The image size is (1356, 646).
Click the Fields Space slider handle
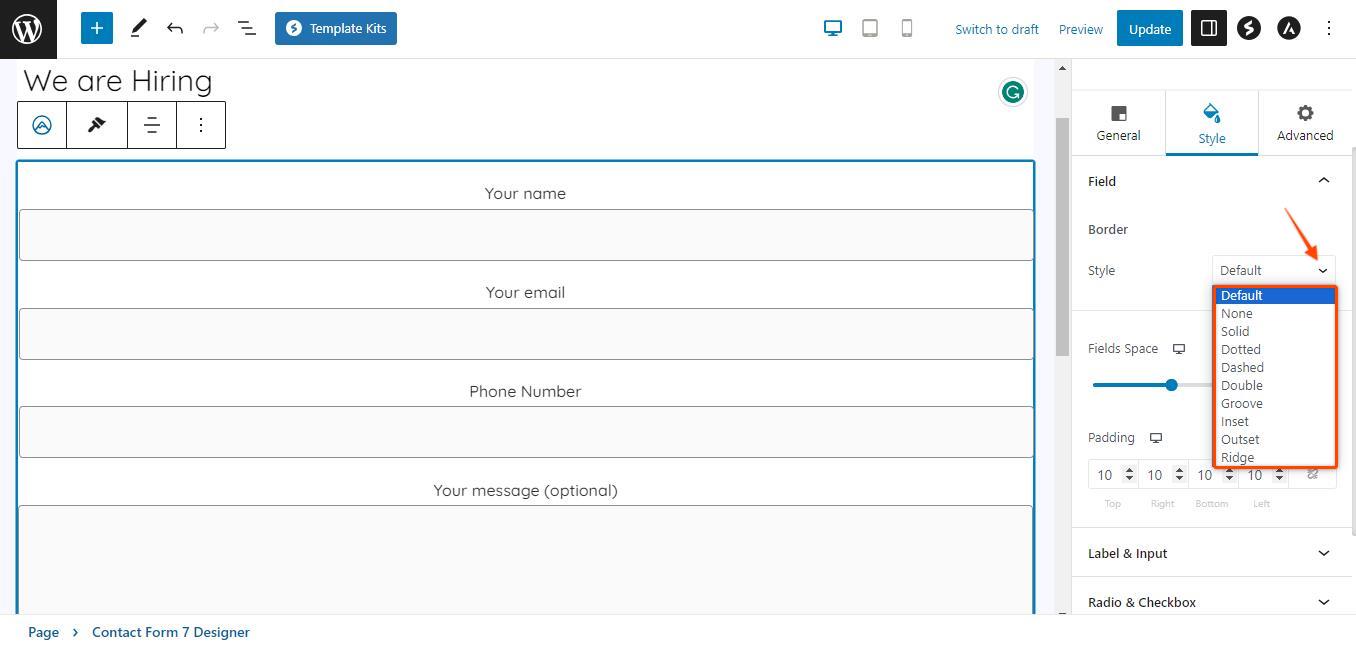[1171, 385]
